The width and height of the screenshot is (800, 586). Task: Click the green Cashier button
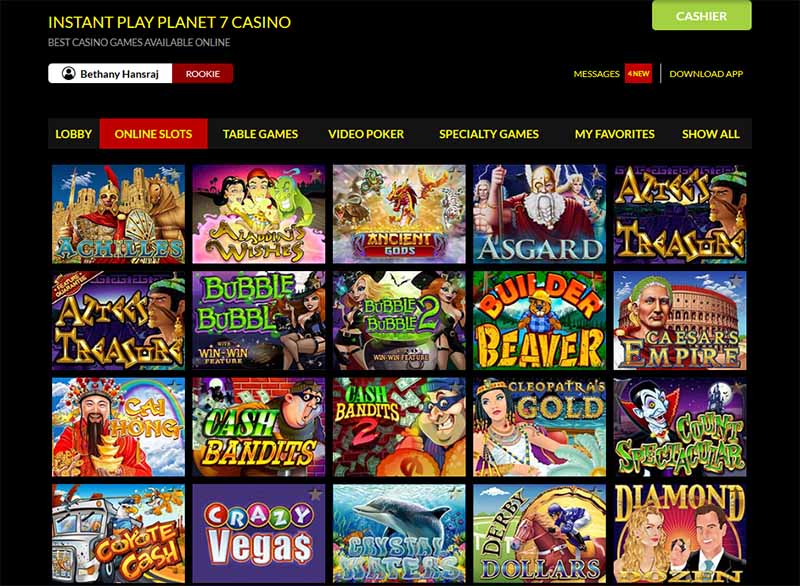702,16
